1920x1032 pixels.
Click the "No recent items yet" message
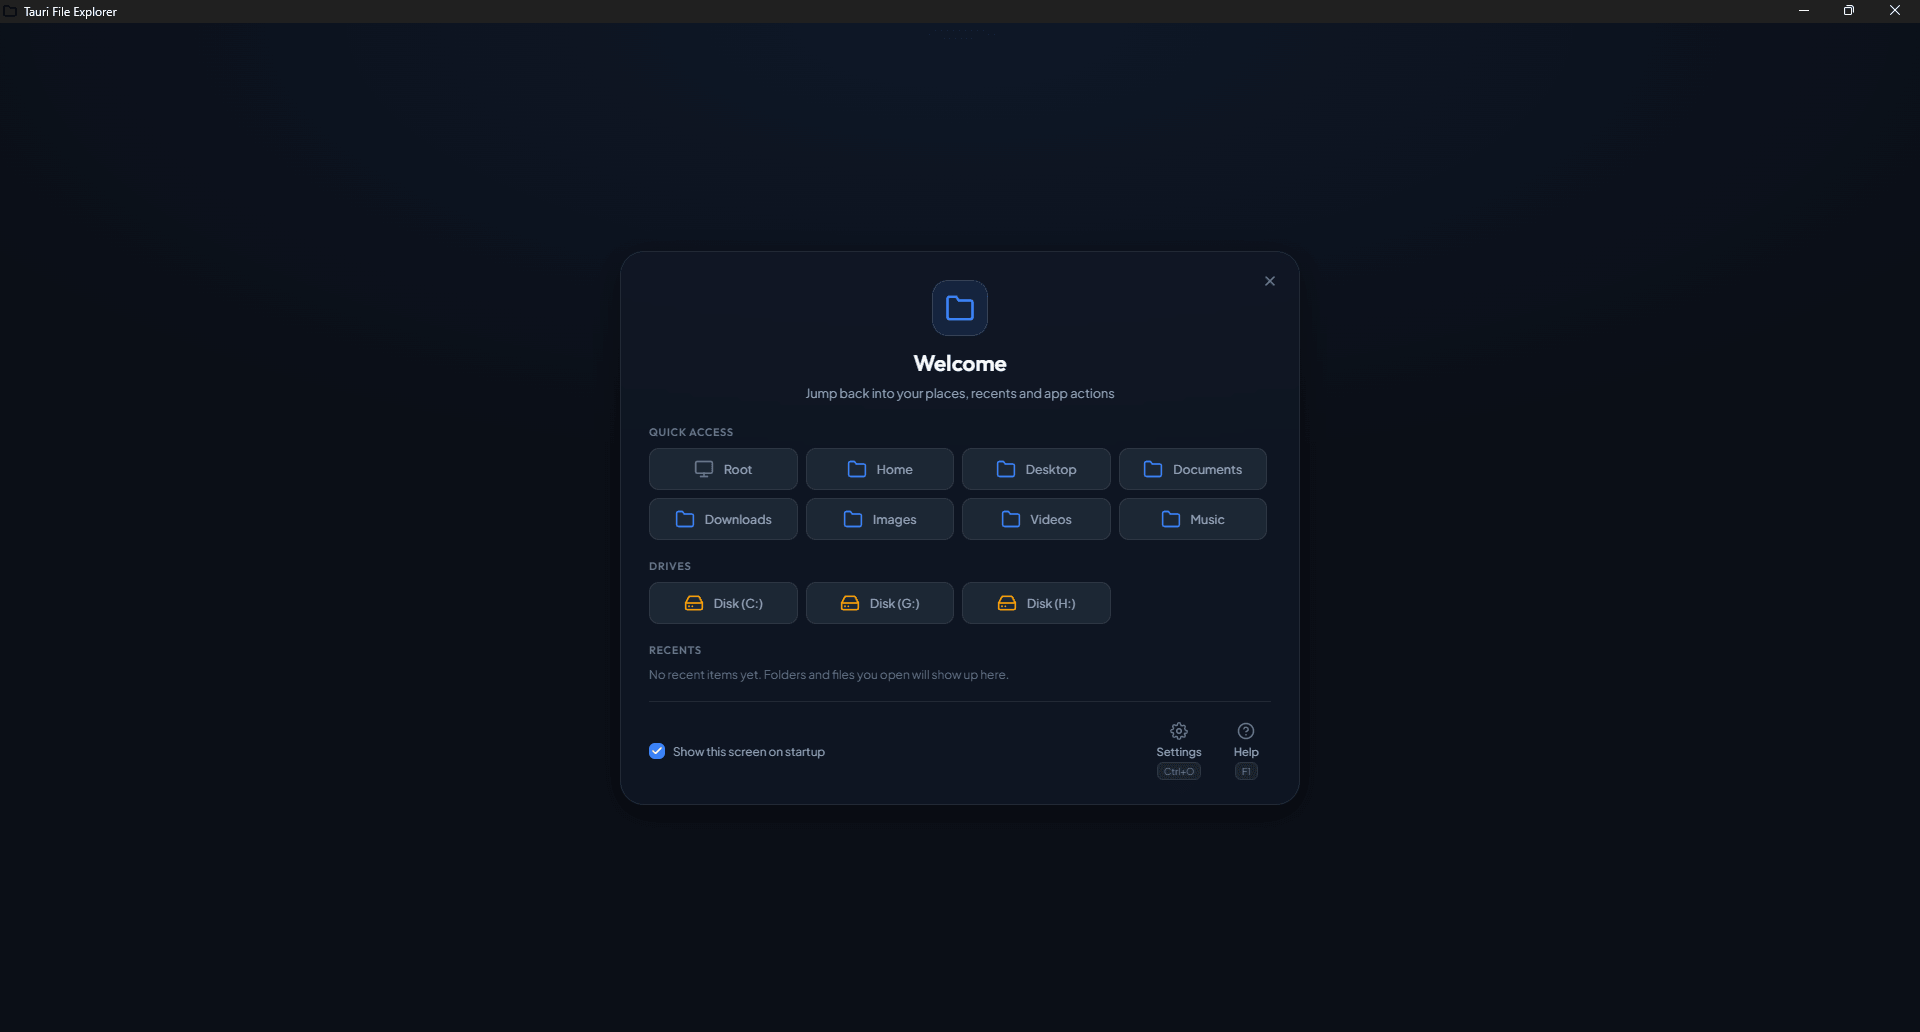coord(828,675)
